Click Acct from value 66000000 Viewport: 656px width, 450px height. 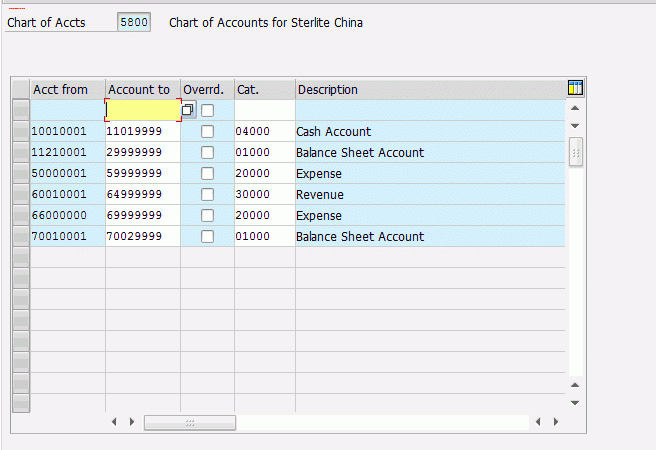(59, 215)
